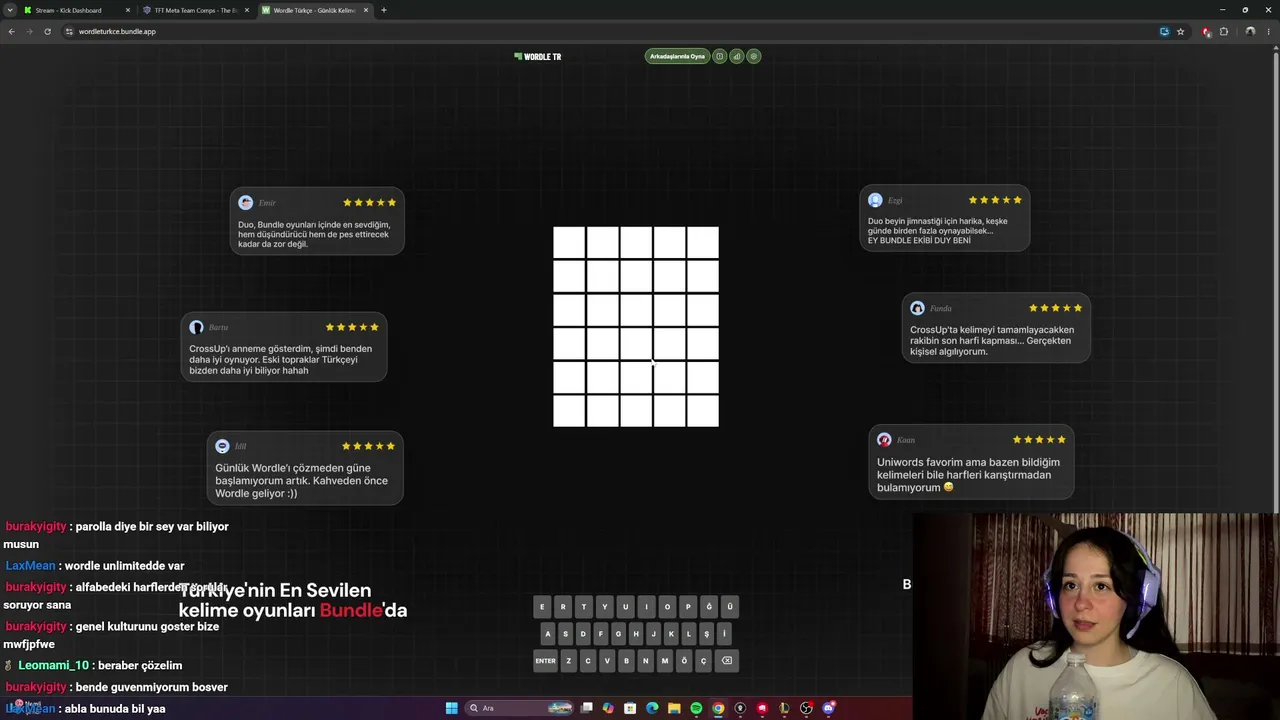Screen dimensions: 1280x720
Task: Click the address bar URL wordleturkce.bundle.app
Action: pyautogui.click(x=118, y=32)
